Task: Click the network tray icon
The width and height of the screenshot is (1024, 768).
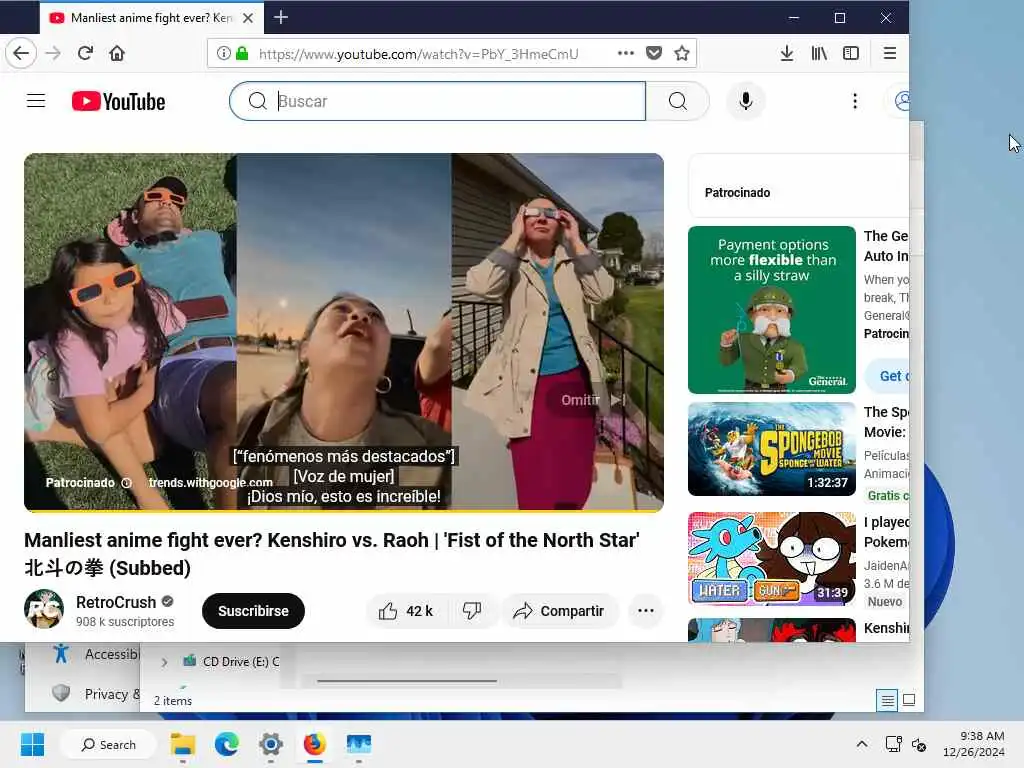Action: pyautogui.click(x=893, y=744)
